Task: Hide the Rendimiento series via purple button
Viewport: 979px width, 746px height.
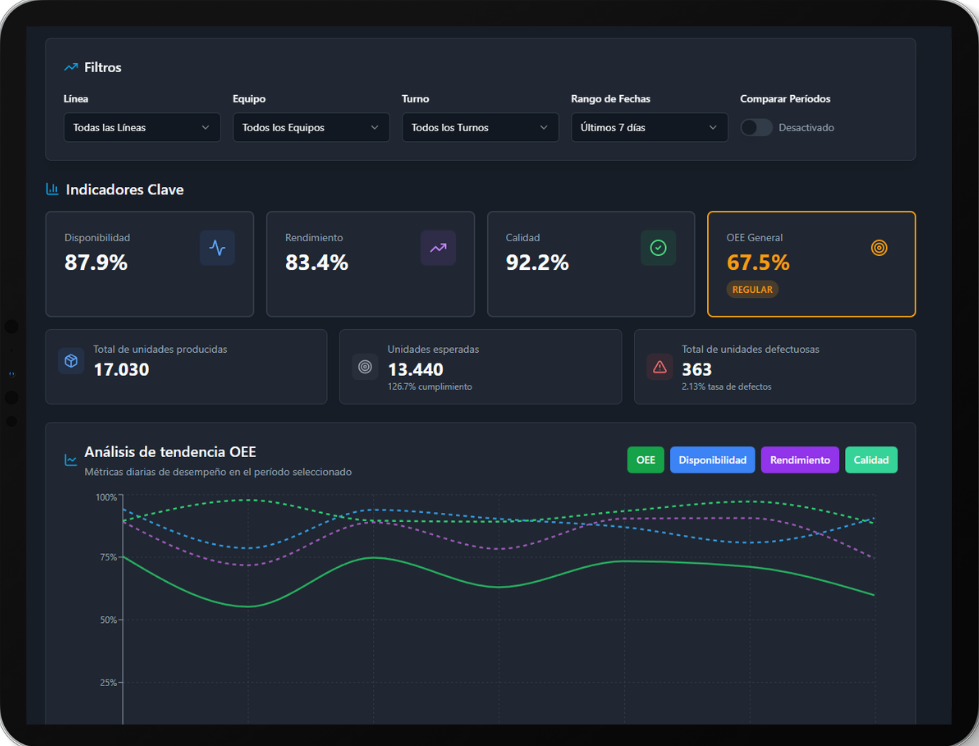Action: coord(799,460)
